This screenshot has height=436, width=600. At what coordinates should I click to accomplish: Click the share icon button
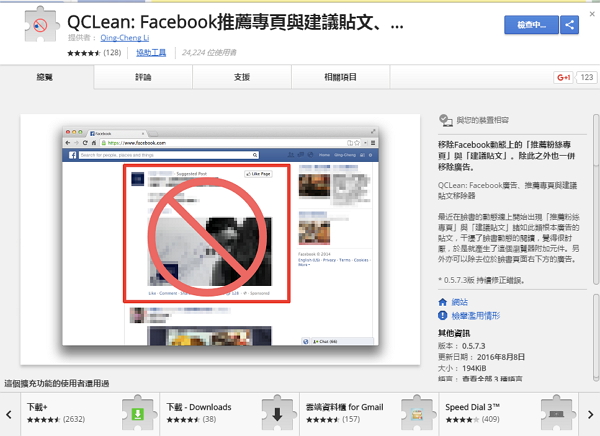tap(569, 25)
